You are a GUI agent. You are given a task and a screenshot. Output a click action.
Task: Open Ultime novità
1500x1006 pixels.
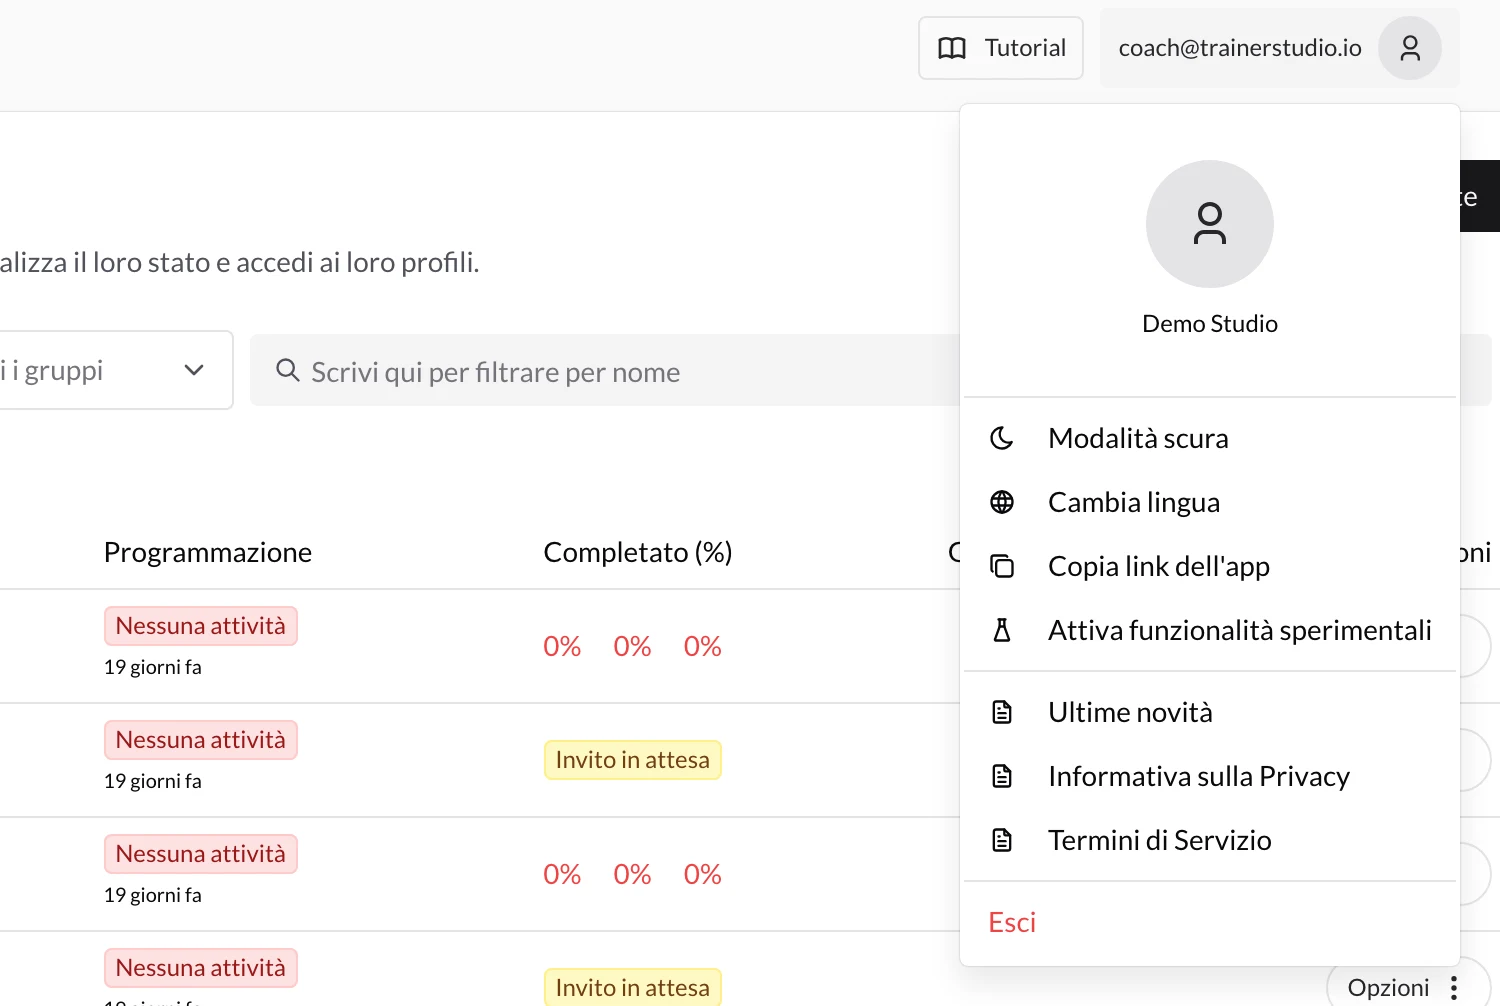coord(1210,712)
